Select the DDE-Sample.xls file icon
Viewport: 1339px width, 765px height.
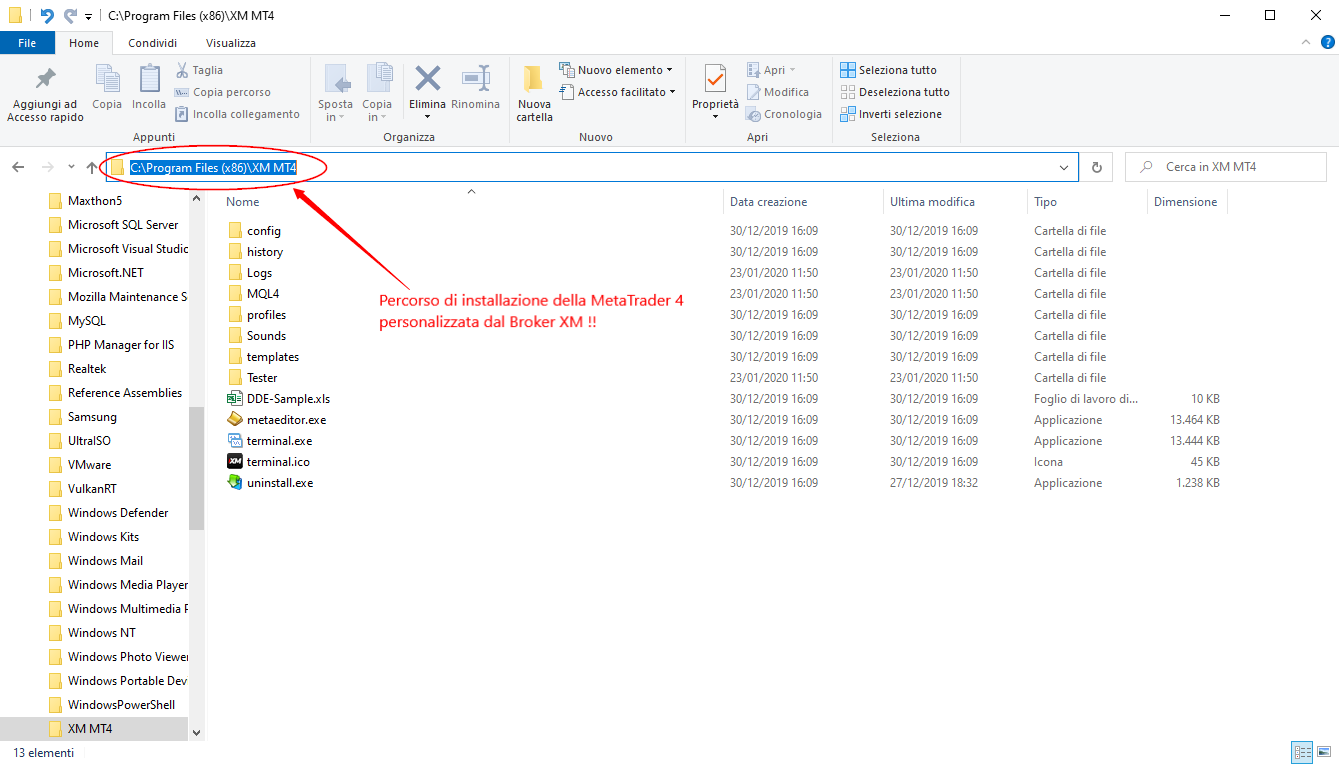235,399
